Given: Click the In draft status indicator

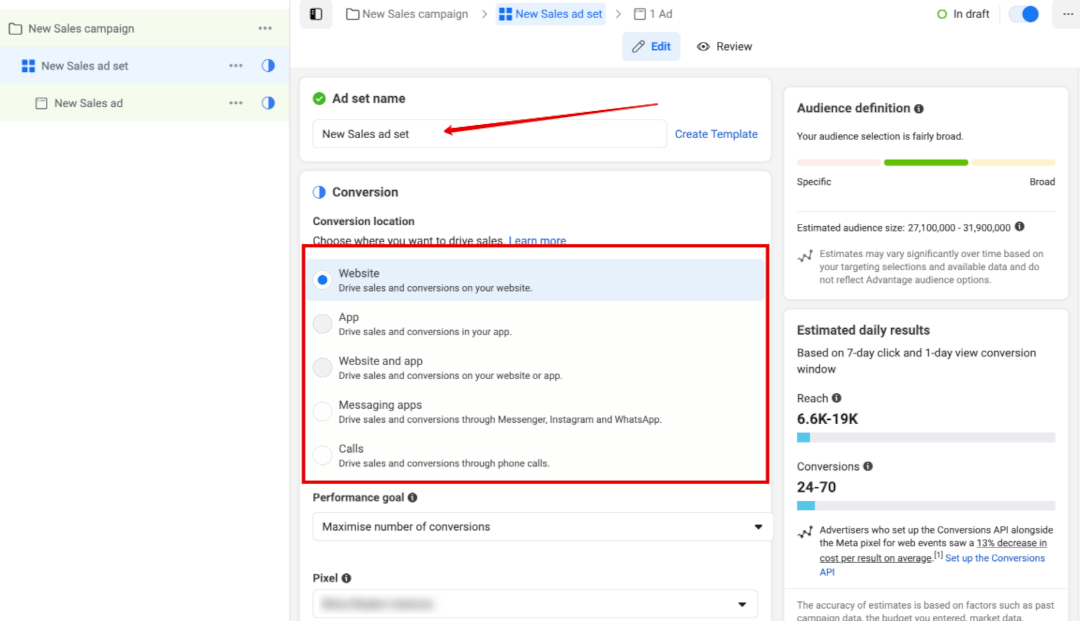Looking at the screenshot, I should pyautogui.click(x=963, y=14).
